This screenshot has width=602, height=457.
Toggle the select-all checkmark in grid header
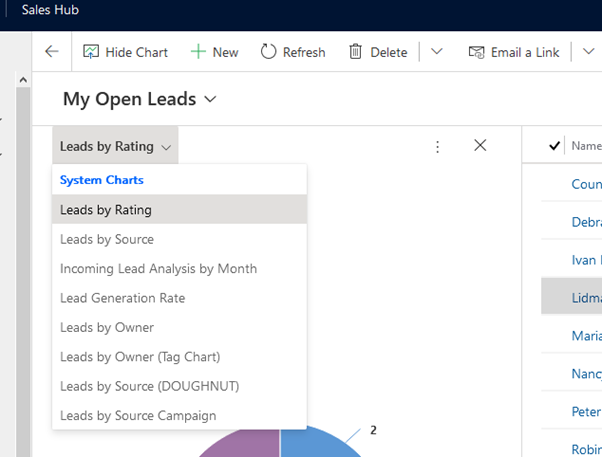[x=554, y=146]
